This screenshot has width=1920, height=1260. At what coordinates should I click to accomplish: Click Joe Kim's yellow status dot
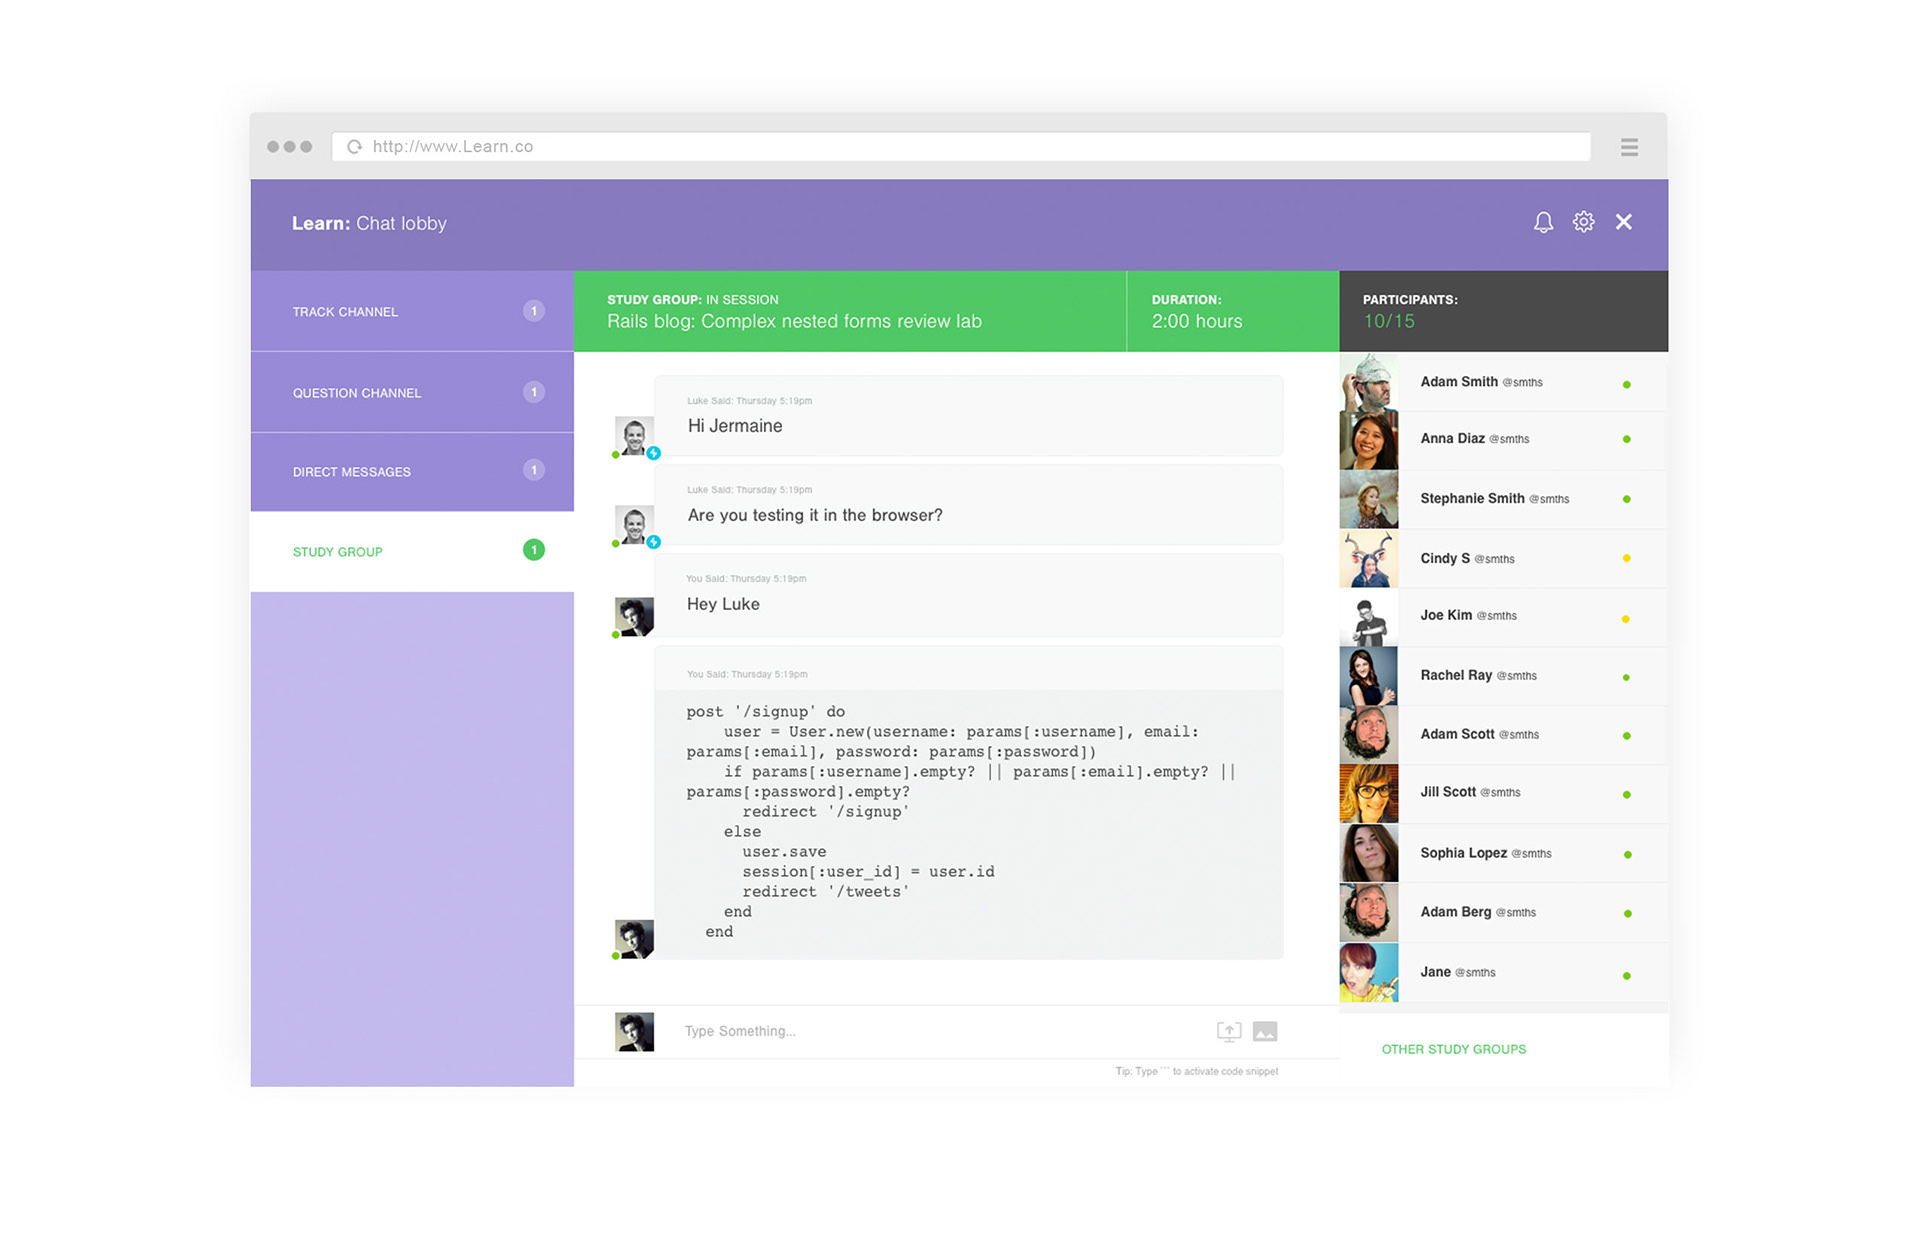(1626, 619)
